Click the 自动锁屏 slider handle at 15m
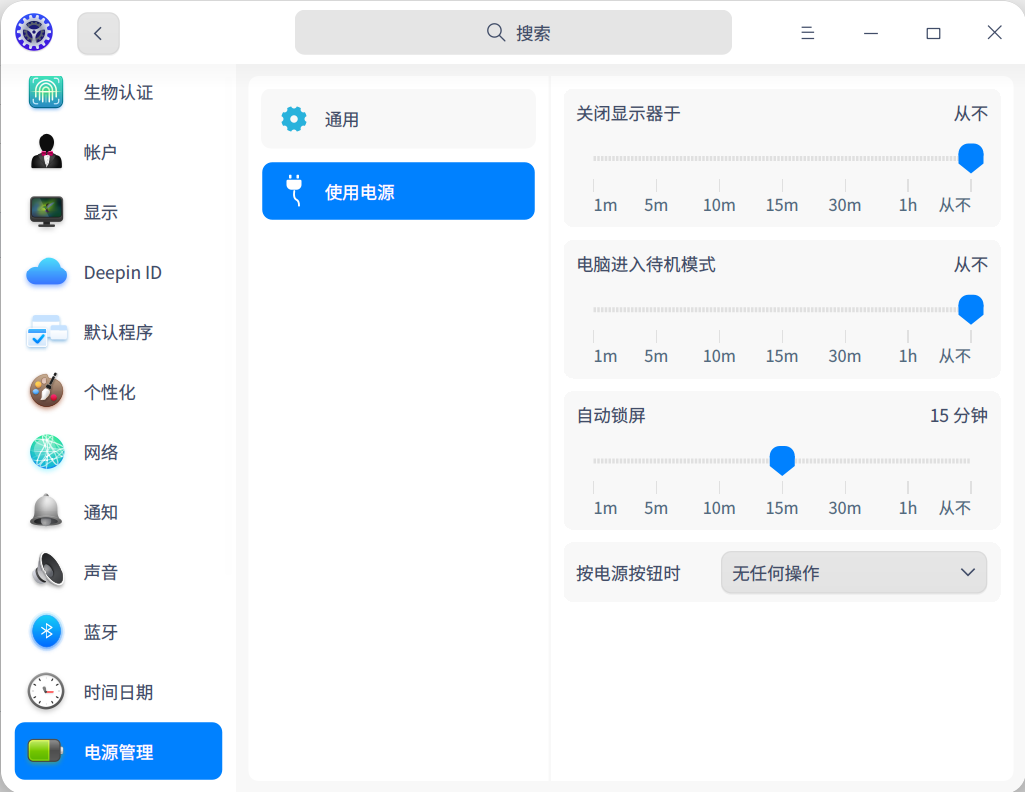The height and width of the screenshot is (792, 1025). [782, 460]
